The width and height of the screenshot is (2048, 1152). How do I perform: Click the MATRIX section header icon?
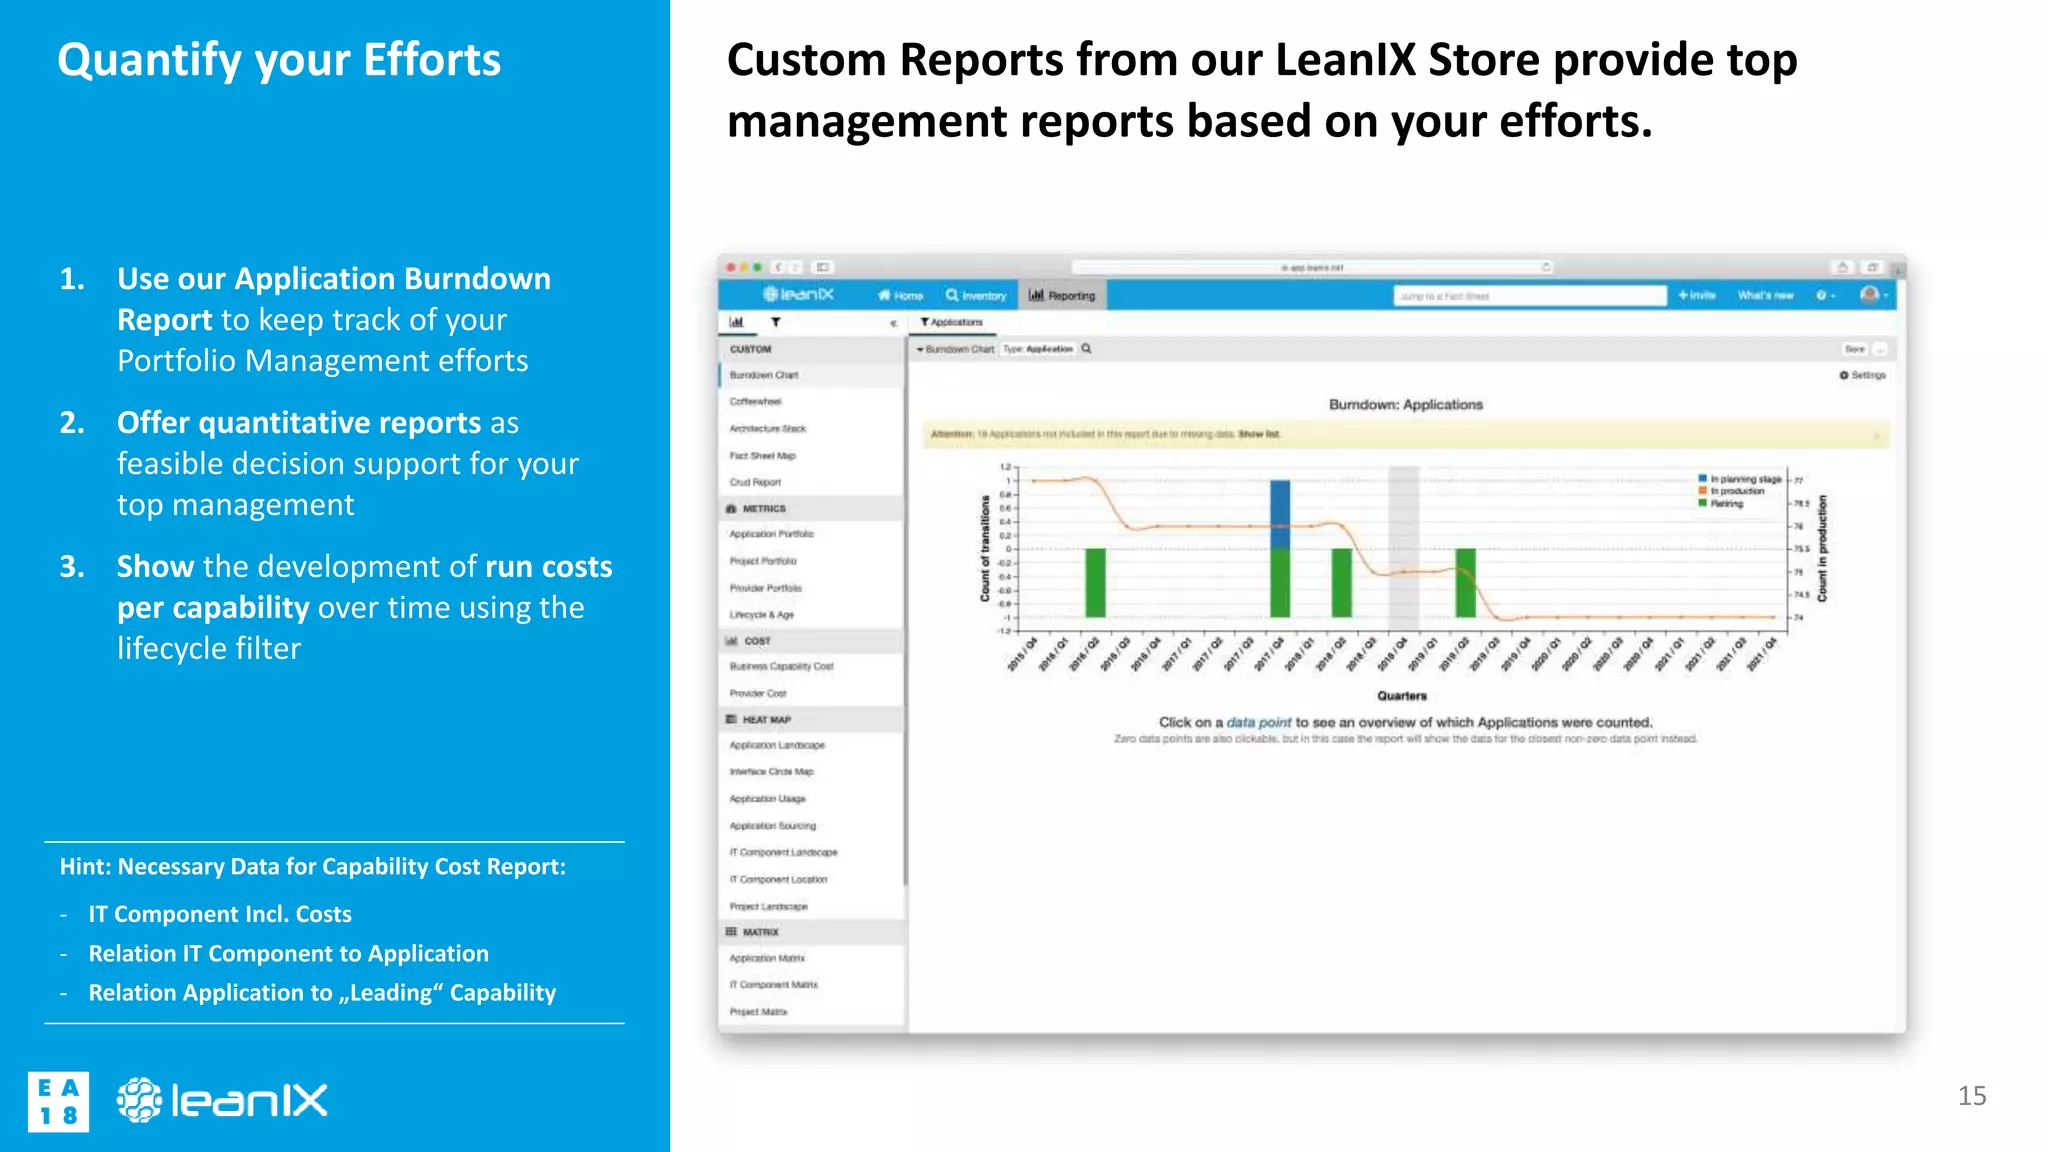pos(731,931)
